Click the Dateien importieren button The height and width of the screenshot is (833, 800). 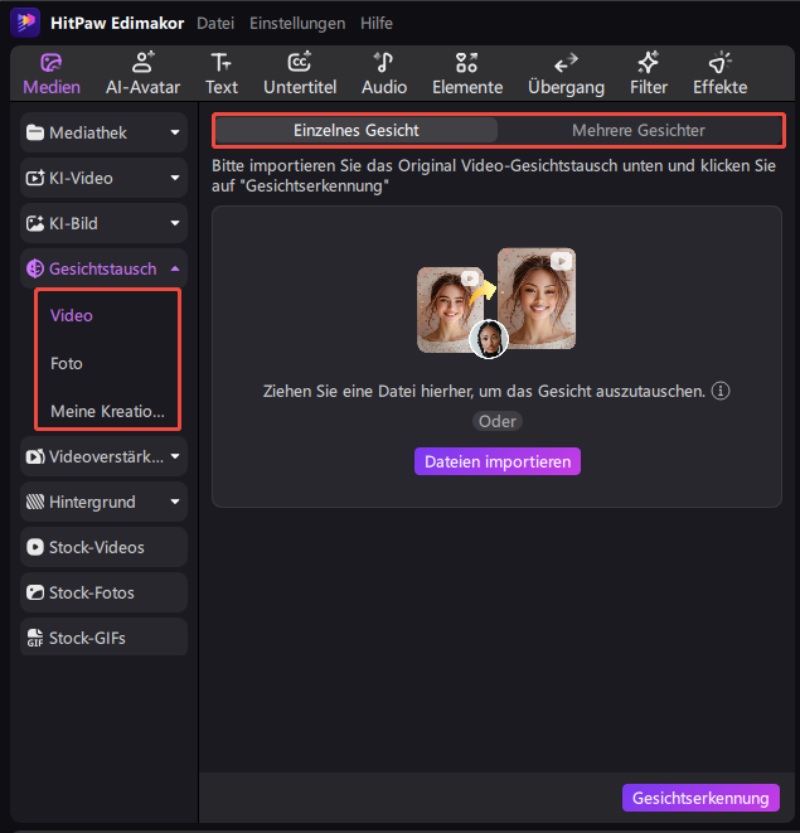pos(497,461)
